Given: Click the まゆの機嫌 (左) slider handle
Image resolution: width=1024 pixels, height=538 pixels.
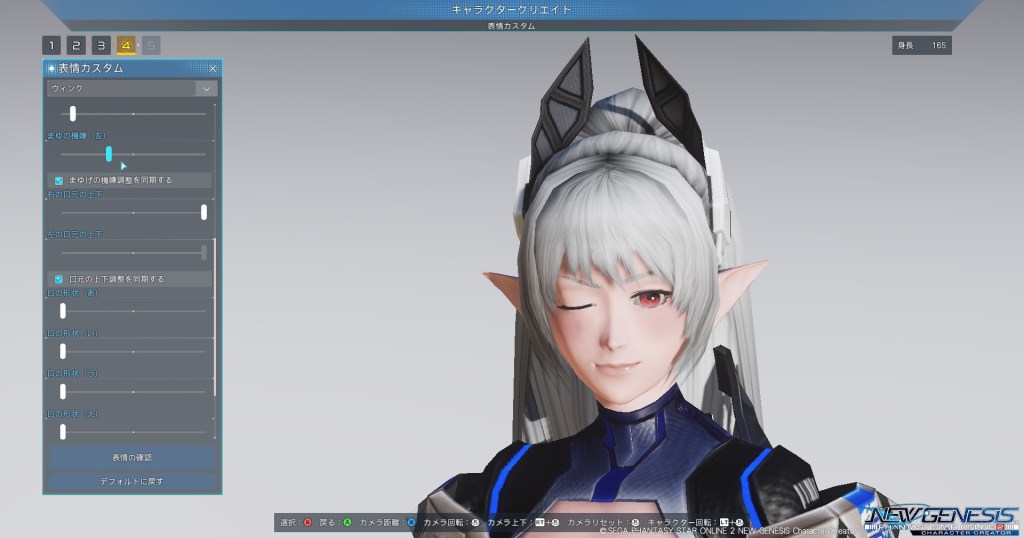Looking at the screenshot, I should pyautogui.click(x=109, y=154).
